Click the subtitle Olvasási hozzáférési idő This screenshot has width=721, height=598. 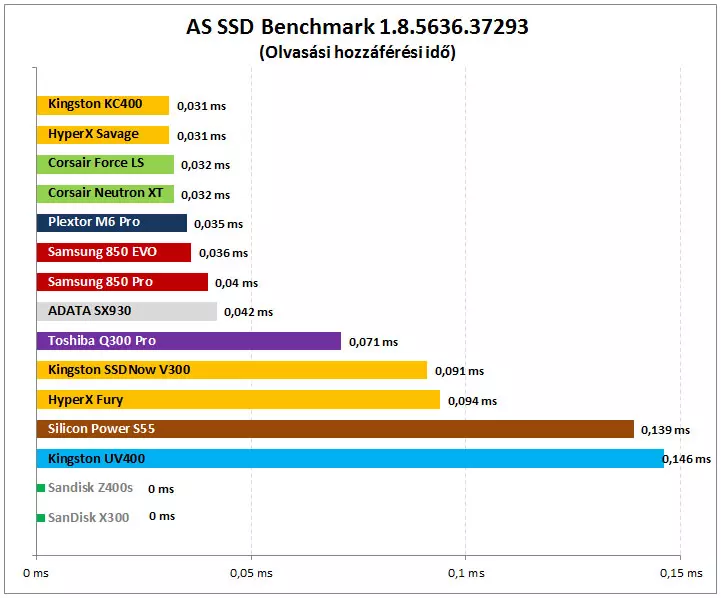[x=357, y=52]
